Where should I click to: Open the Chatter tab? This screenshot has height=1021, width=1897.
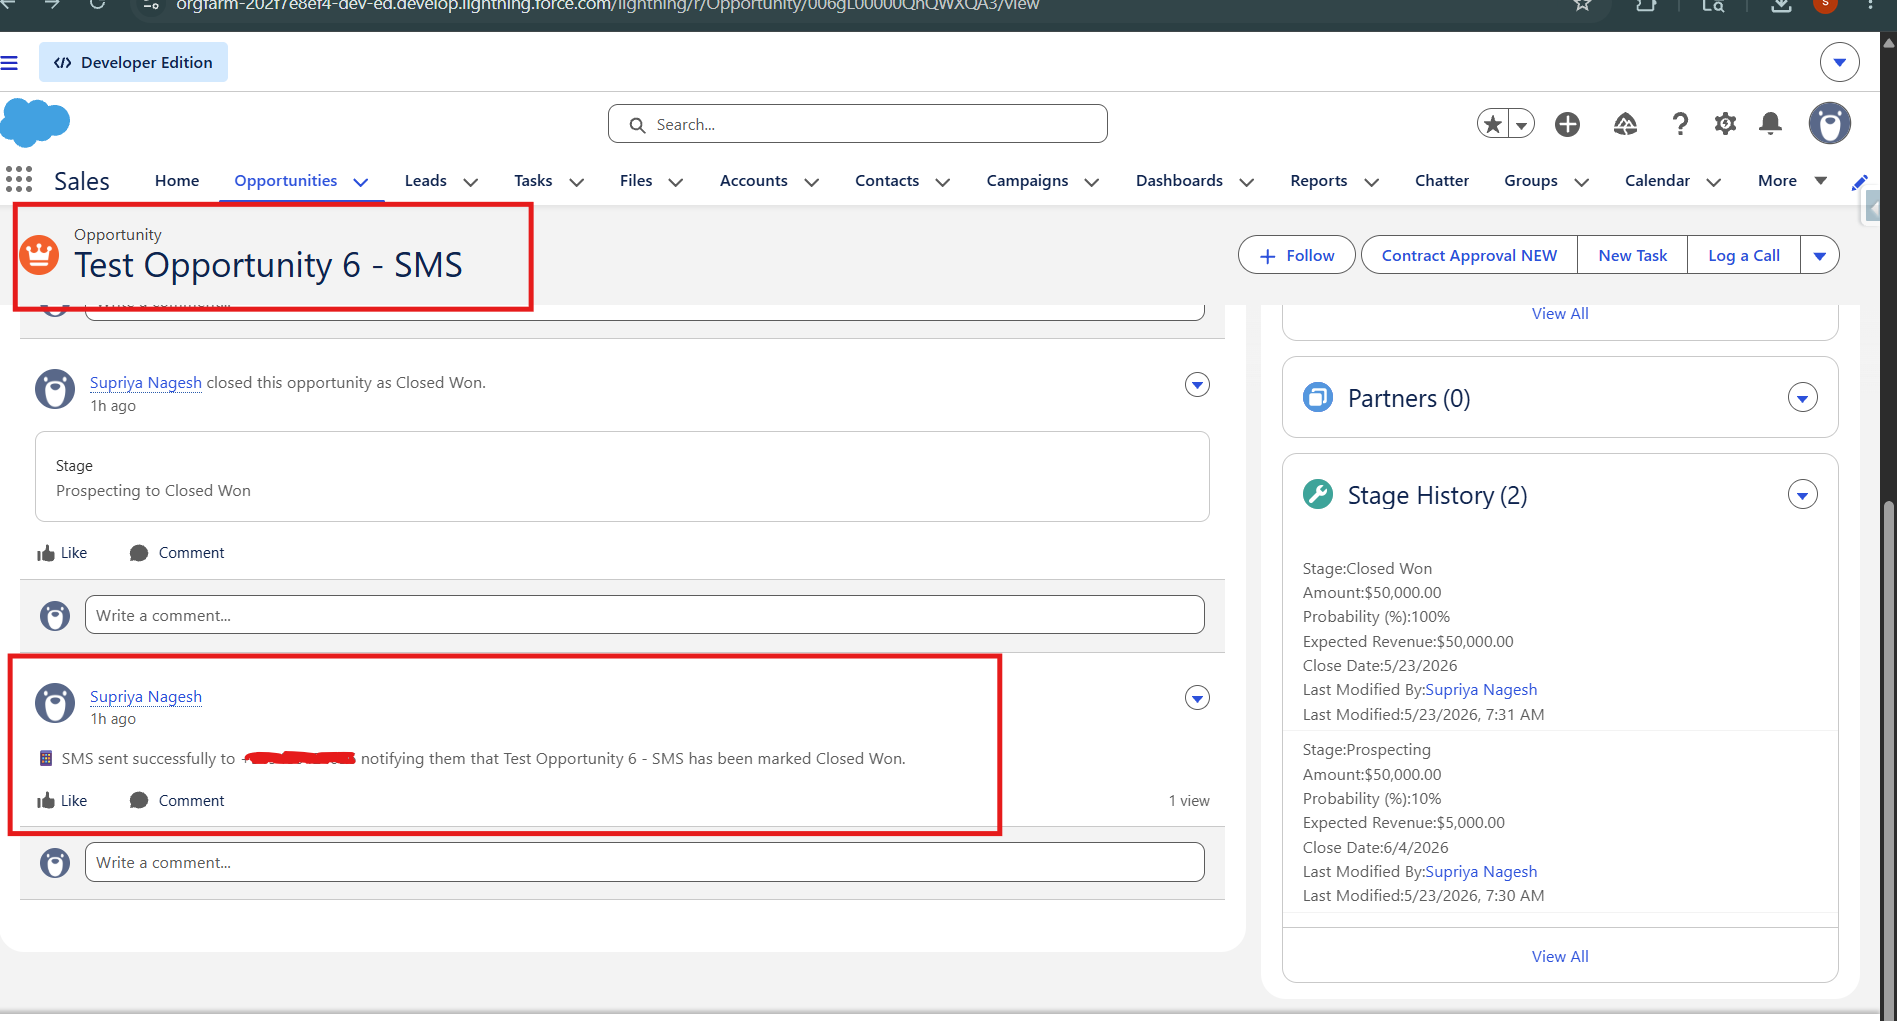1441,181
